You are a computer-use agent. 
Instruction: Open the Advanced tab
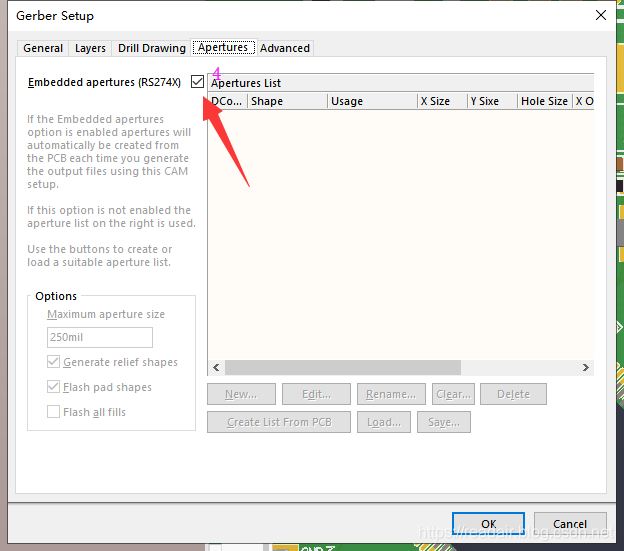(x=285, y=48)
